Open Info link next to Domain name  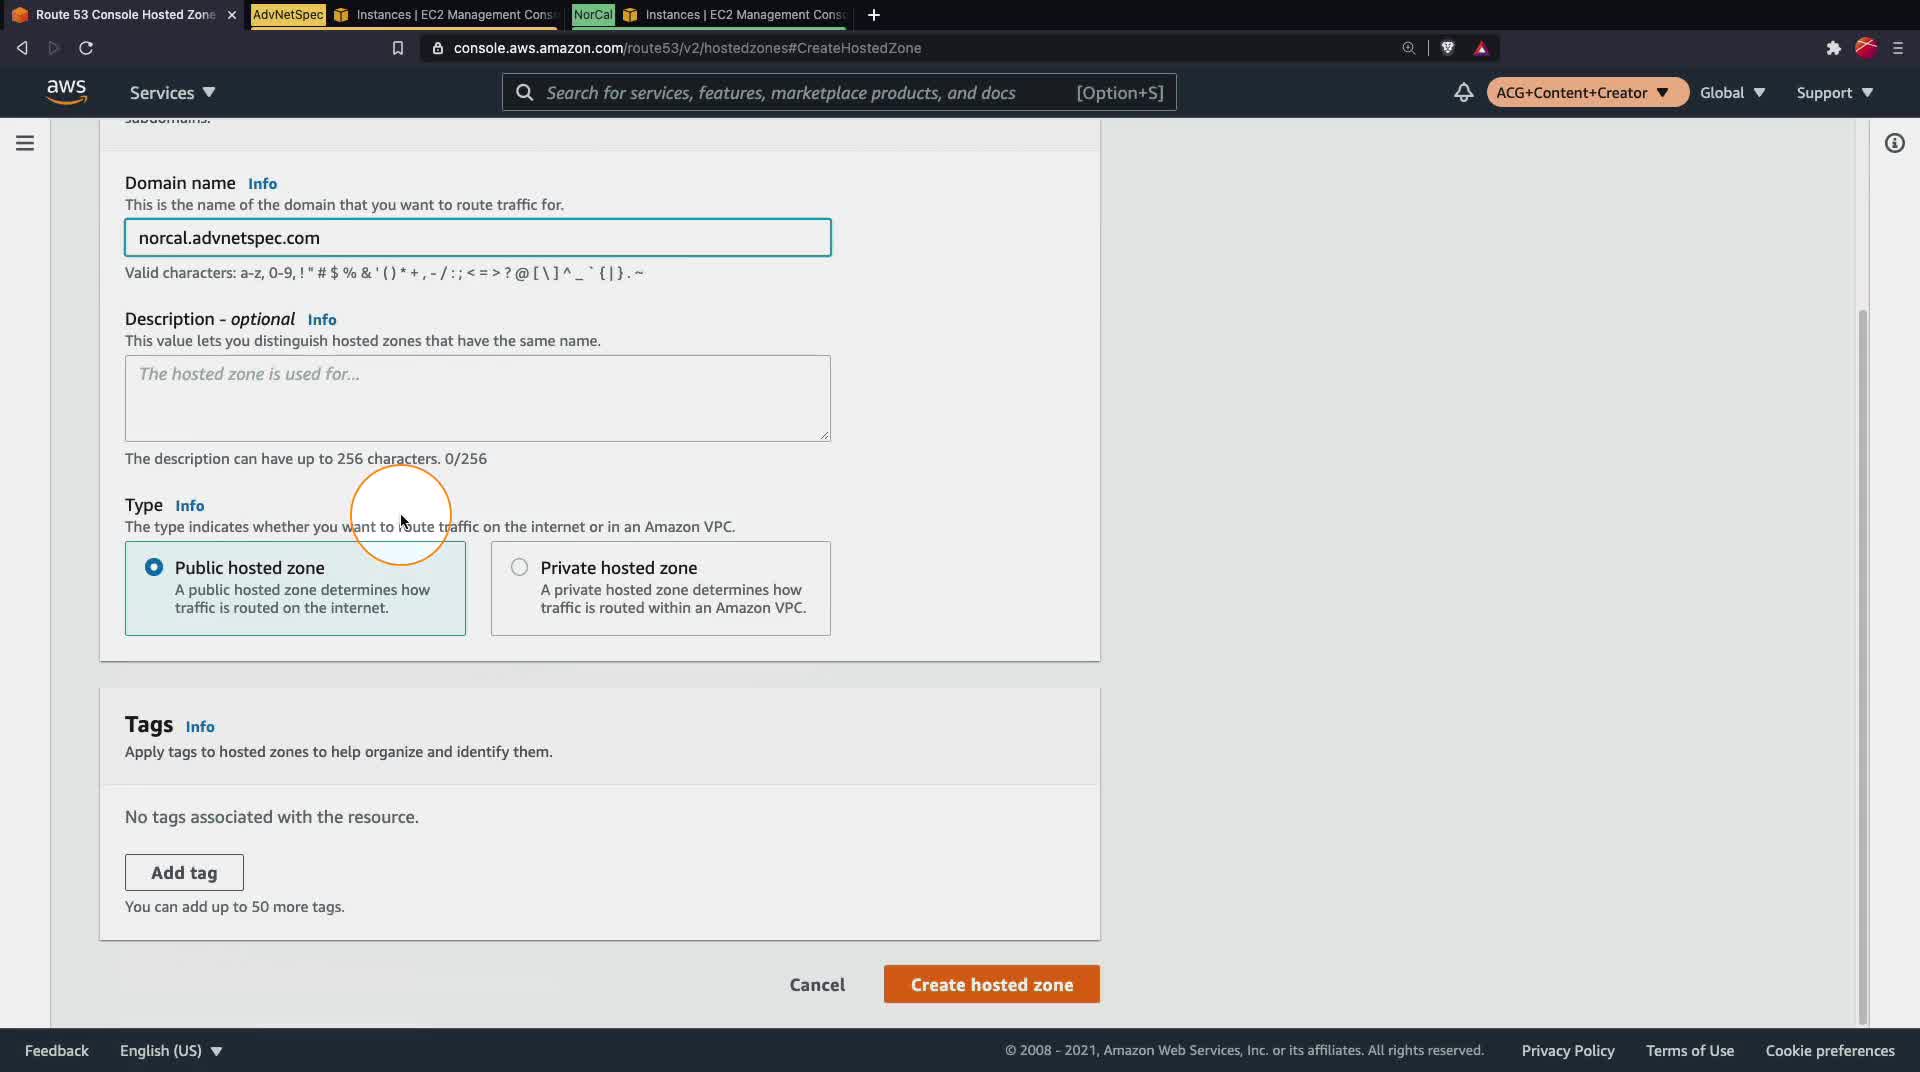262,183
